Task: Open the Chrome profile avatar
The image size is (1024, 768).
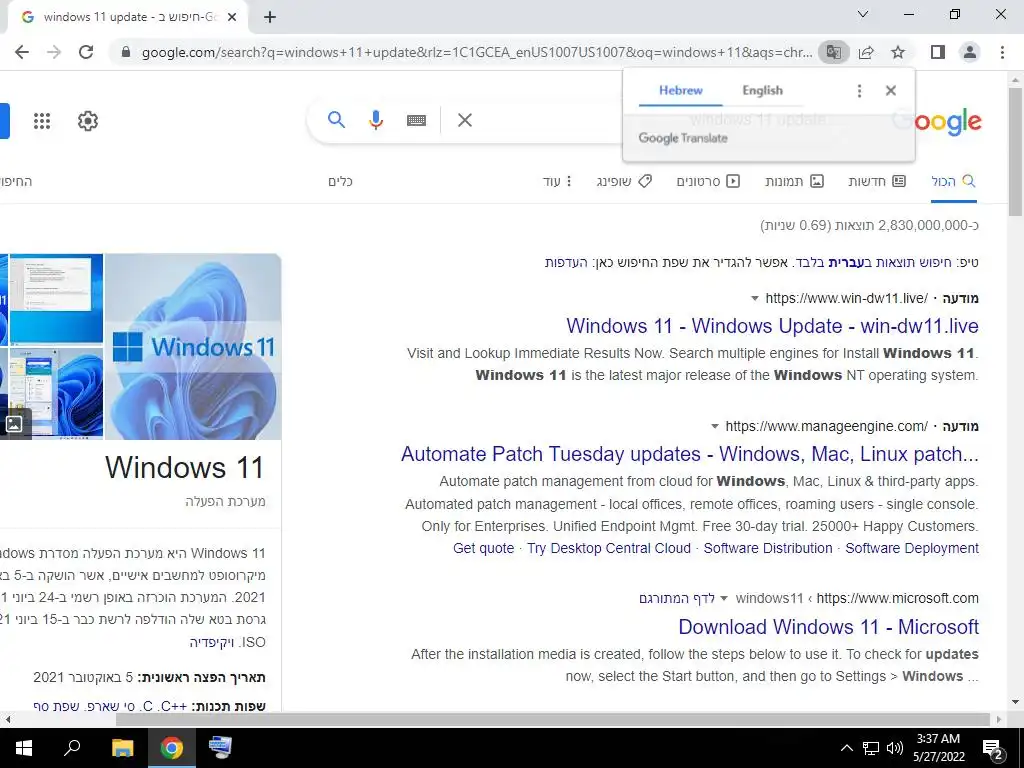Action: 970,52
